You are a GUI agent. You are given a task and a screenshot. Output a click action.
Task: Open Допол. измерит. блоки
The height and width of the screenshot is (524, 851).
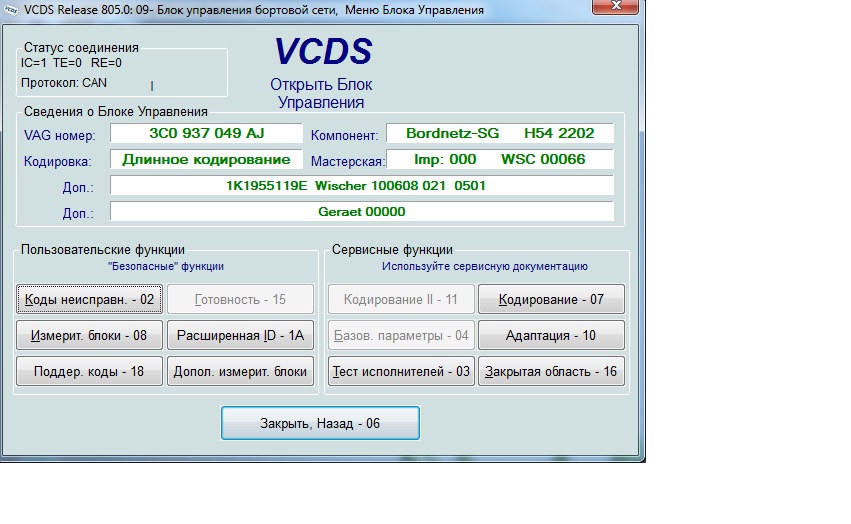[x=240, y=371]
